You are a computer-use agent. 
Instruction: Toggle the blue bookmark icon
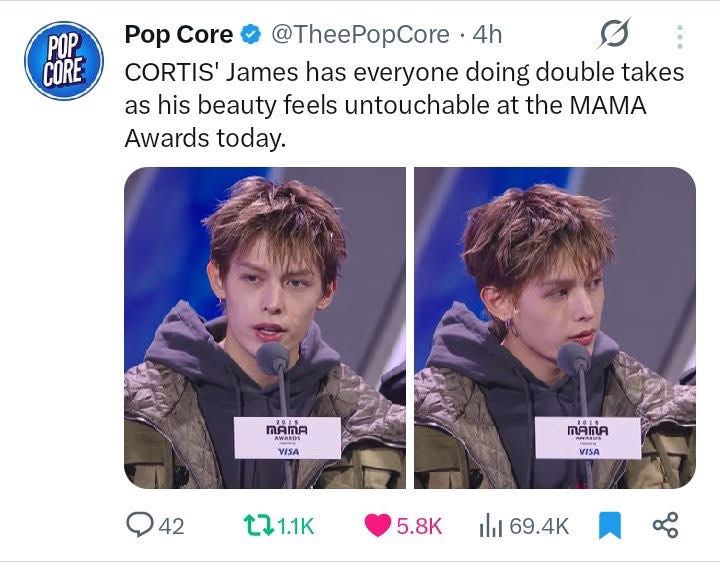[x=609, y=525]
